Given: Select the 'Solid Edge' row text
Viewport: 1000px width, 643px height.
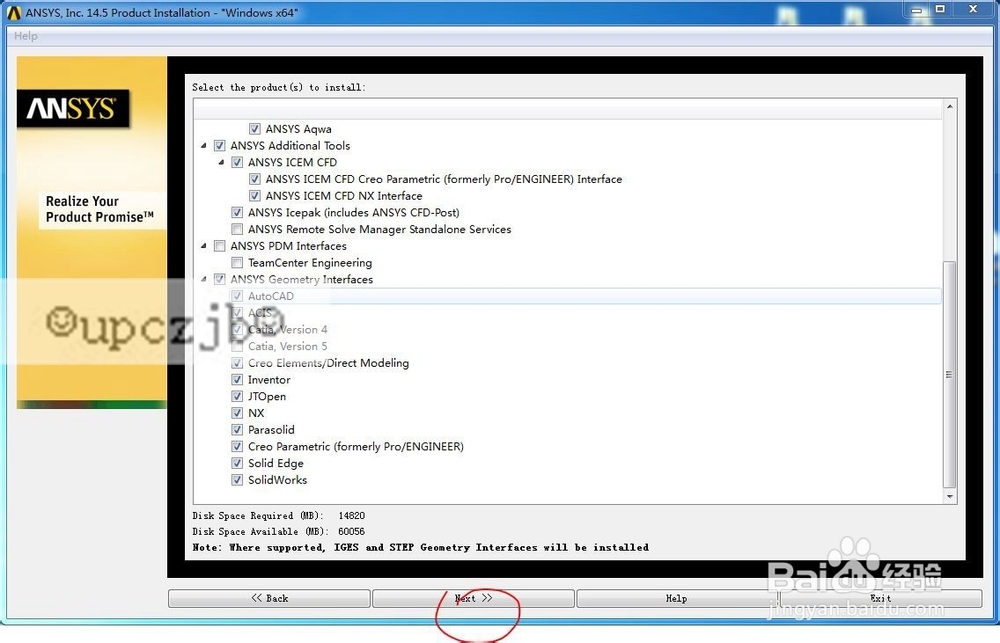Looking at the screenshot, I should click(x=276, y=463).
